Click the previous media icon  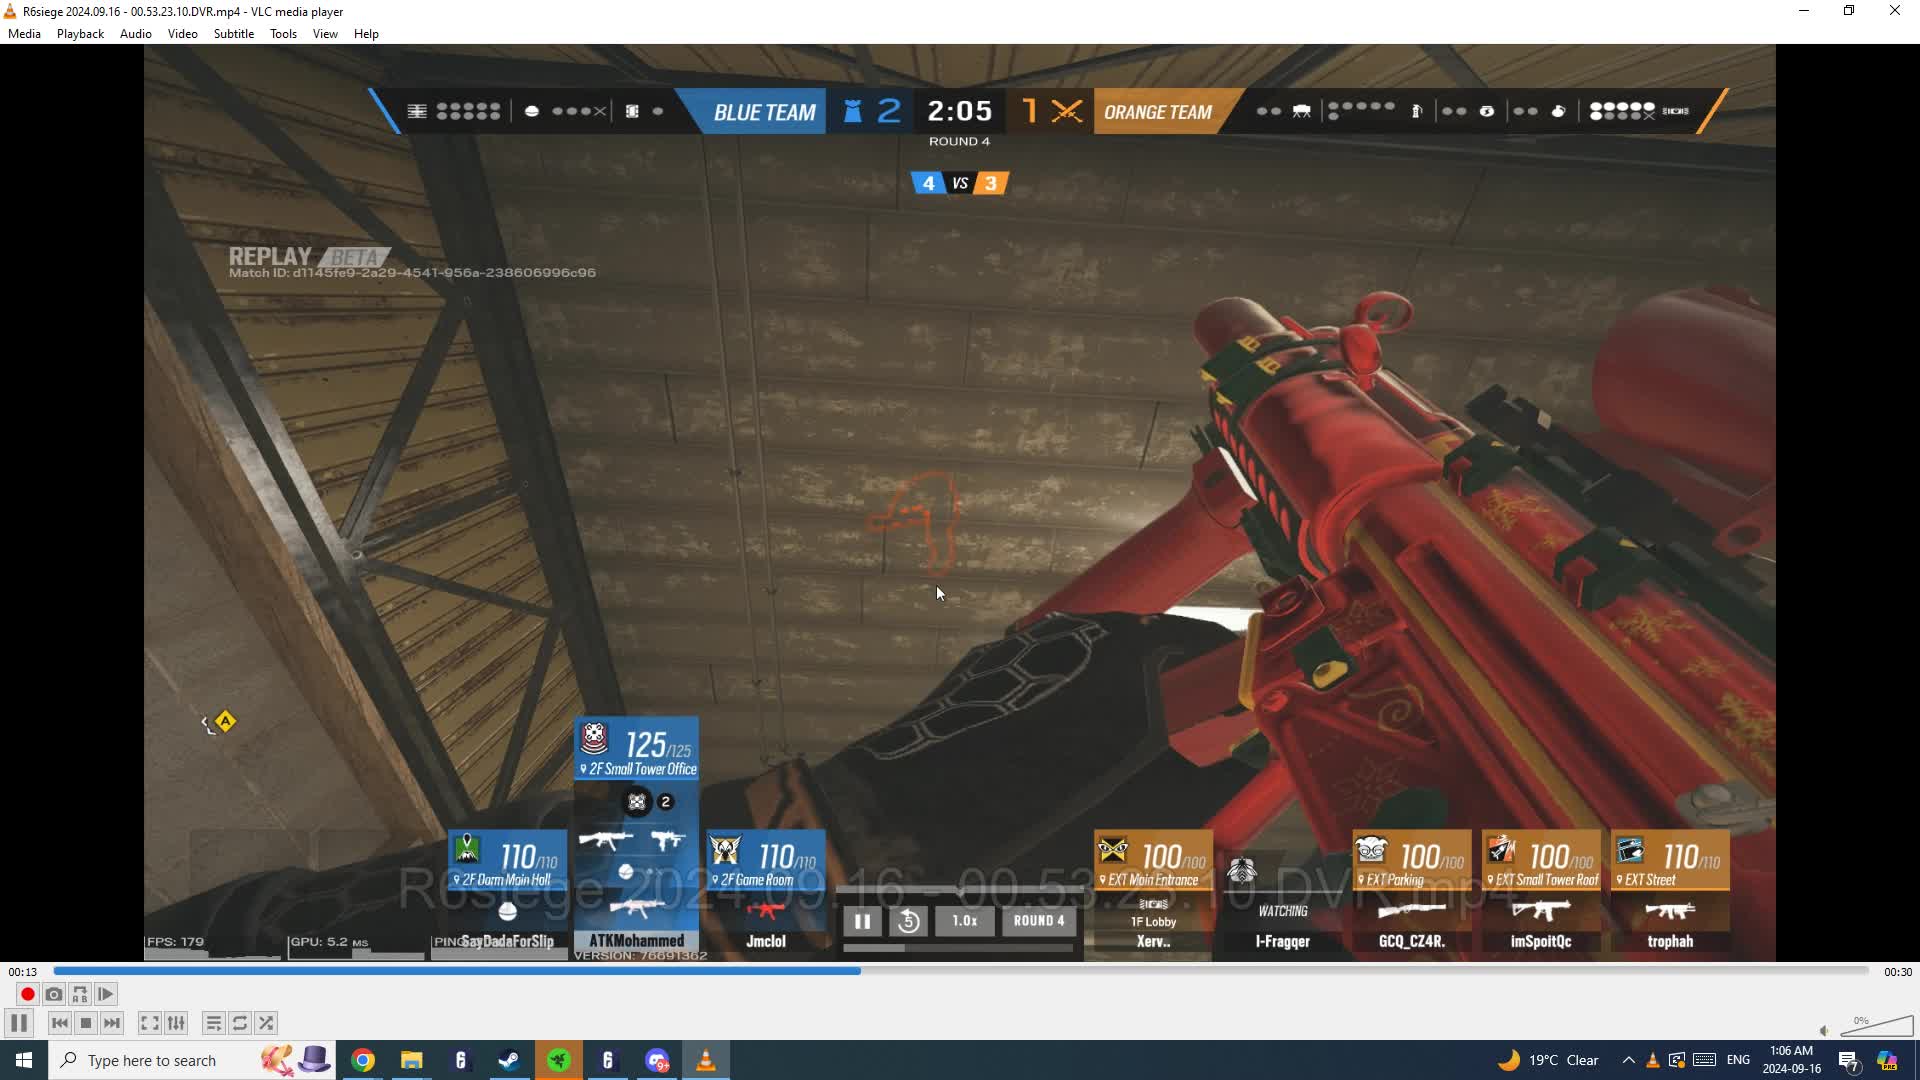coord(59,1023)
